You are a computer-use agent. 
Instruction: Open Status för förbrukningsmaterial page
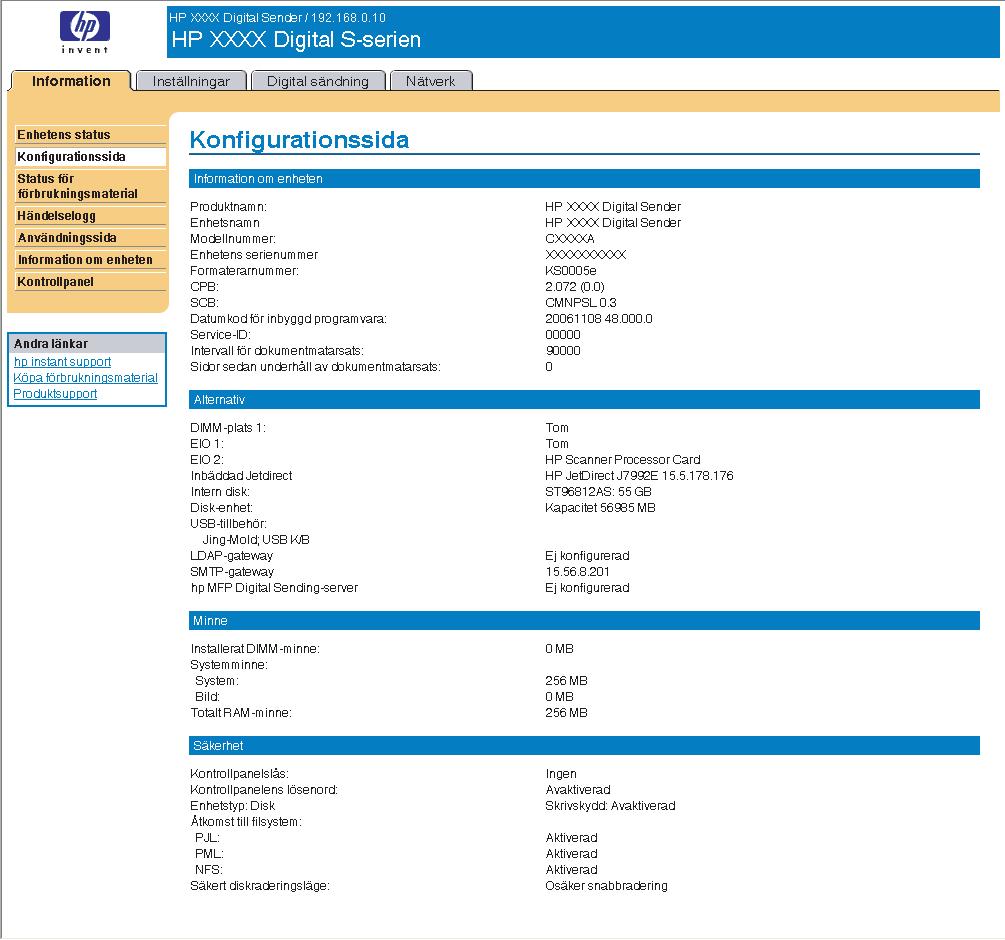(x=90, y=186)
